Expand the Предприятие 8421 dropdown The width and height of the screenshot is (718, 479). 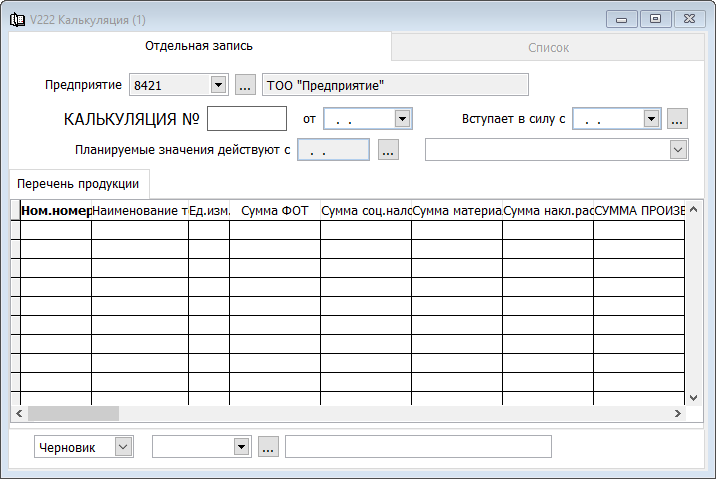click(219, 86)
